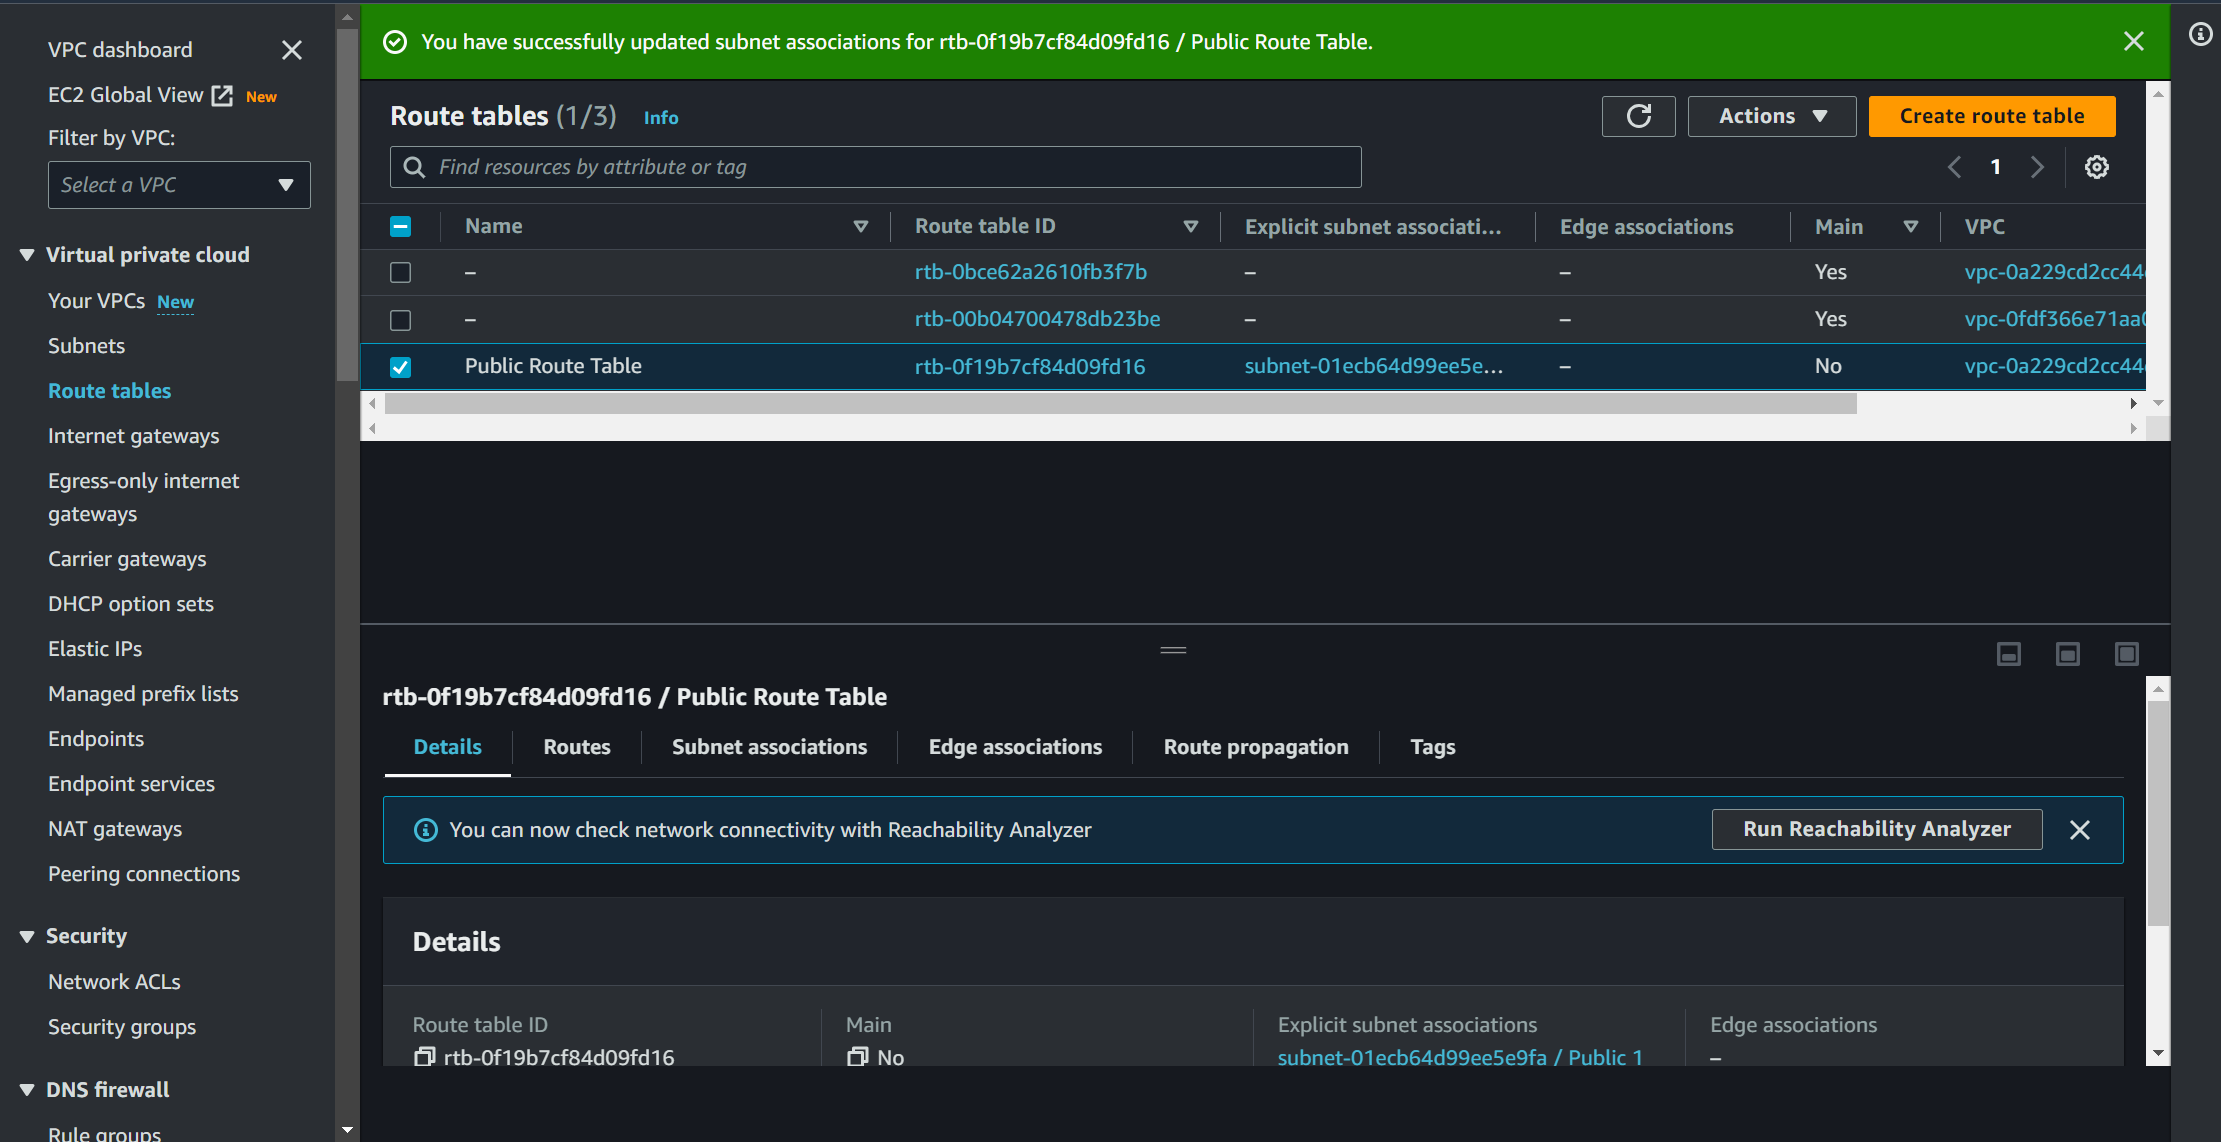Dismiss the Reachability Analyzer notice
The height and width of the screenshot is (1142, 2221).
pos(2080,830)
